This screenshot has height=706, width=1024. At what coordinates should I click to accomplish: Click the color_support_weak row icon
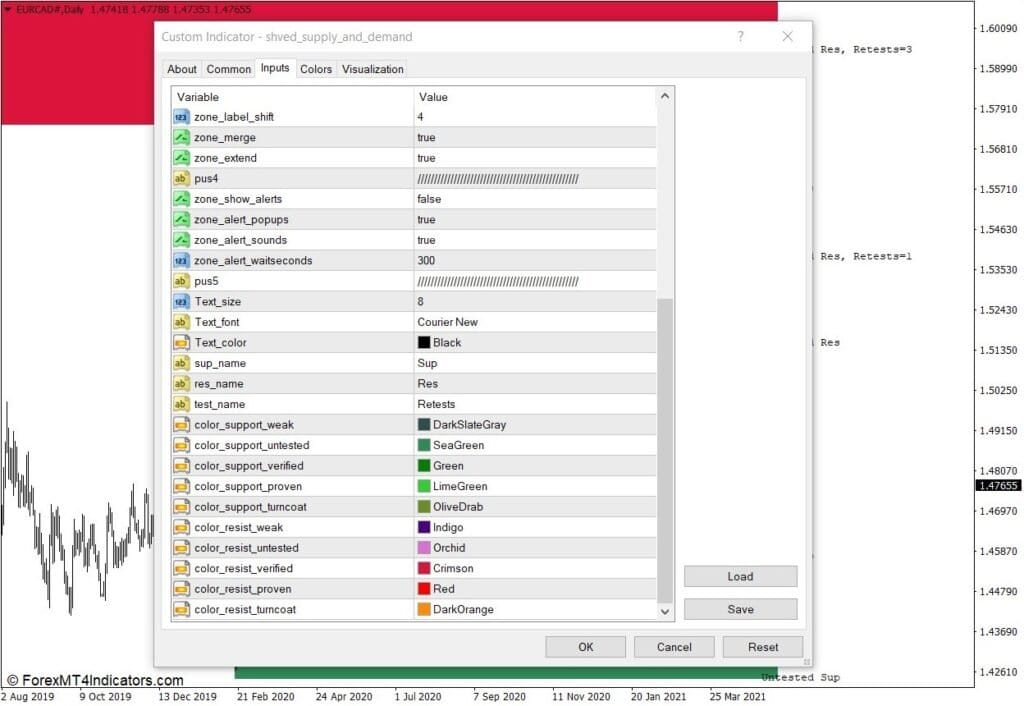click(181, 425)
